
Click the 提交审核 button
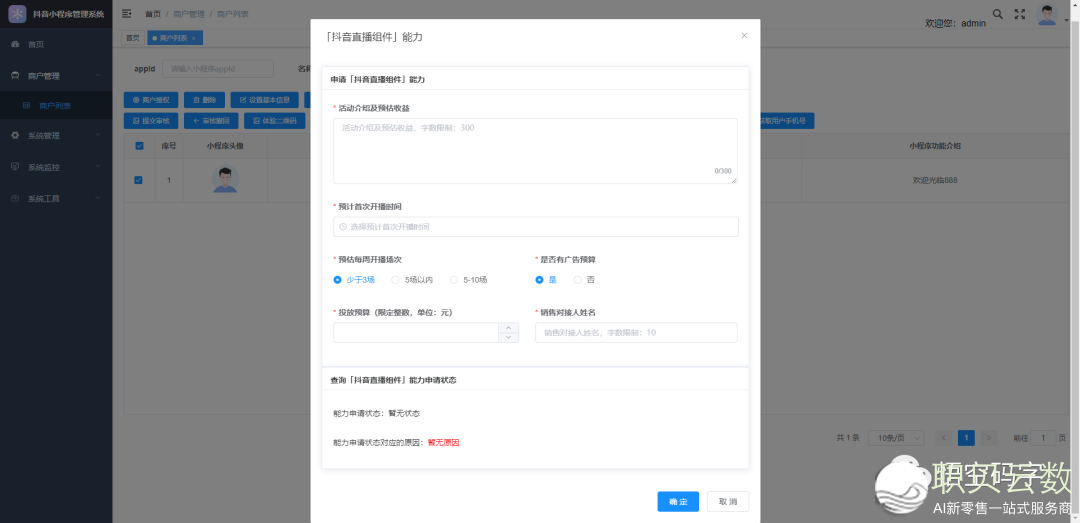pos(151,121)
